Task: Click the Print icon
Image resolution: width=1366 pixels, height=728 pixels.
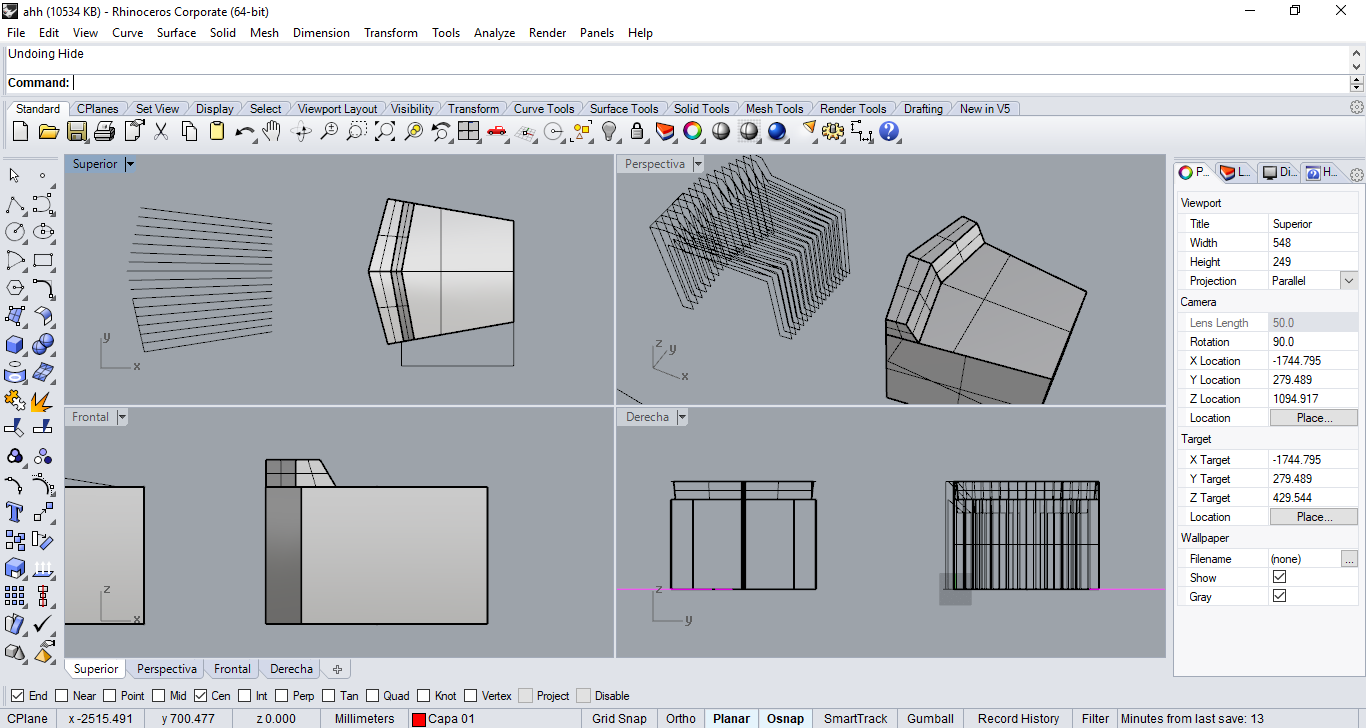Action: [x=105, y=131]
